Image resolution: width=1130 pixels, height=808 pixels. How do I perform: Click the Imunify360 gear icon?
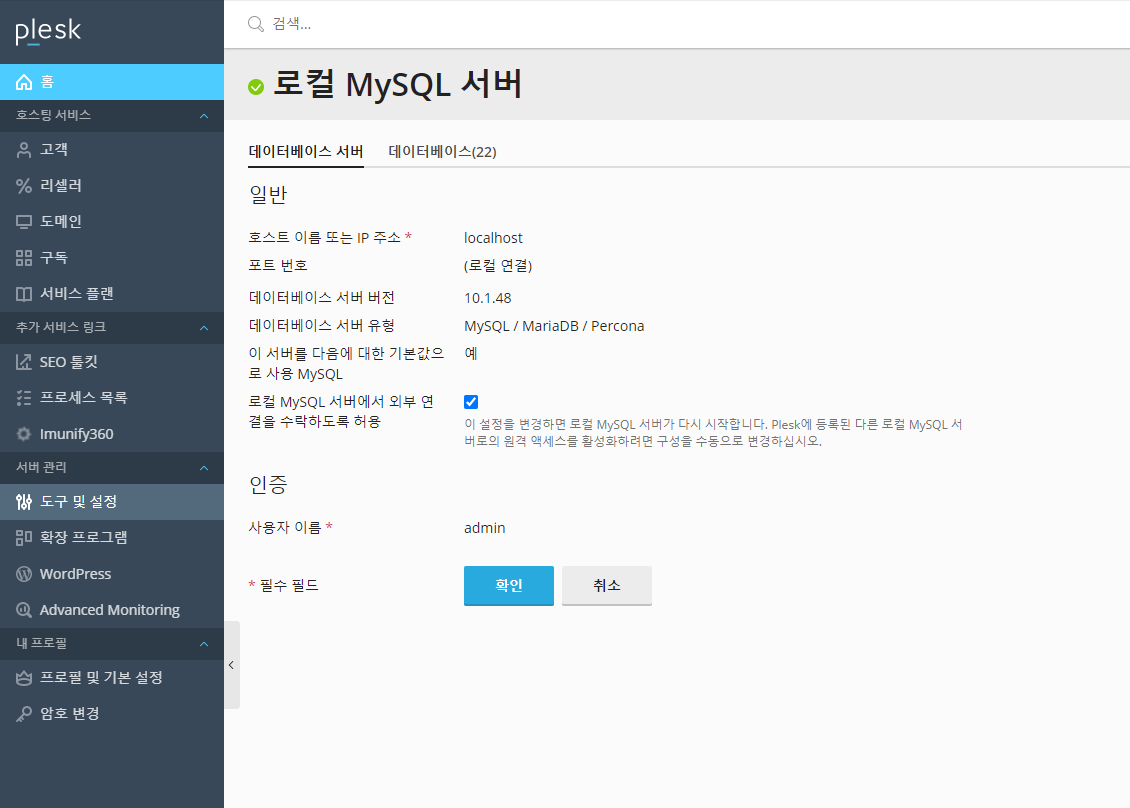pyautogui.click(x=24, y=434)
